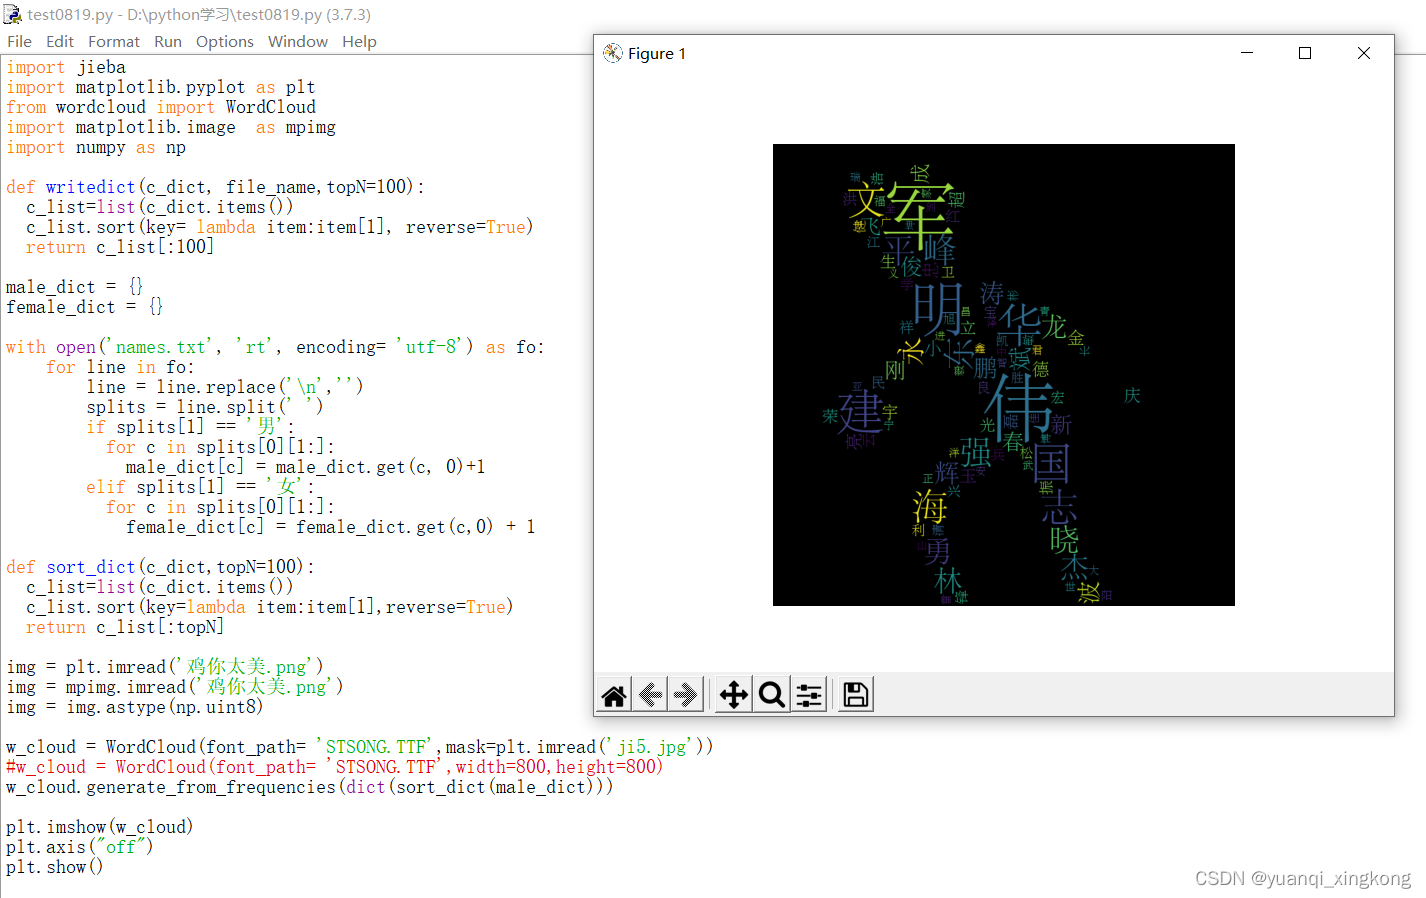The width and height of the screenshot is (1426, 898).
Task: Maximize the Figure 1 window
Action: (x=1305, y=53)
